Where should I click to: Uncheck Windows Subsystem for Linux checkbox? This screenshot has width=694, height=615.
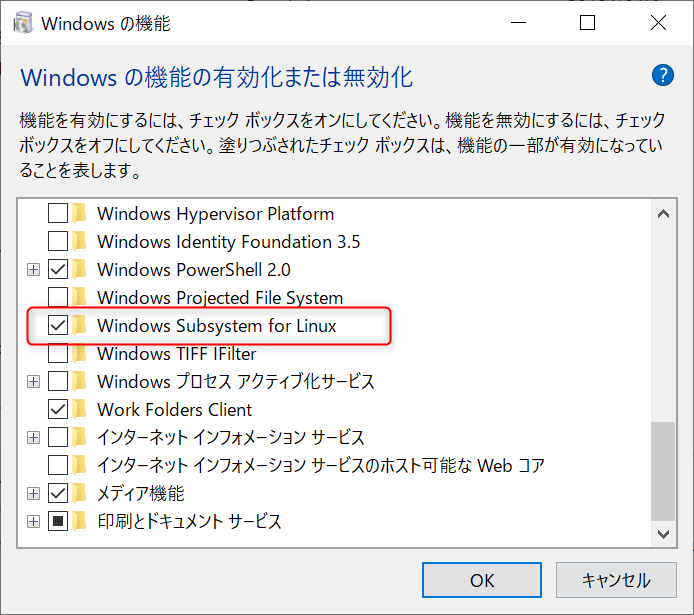click(x=58, y=325)
